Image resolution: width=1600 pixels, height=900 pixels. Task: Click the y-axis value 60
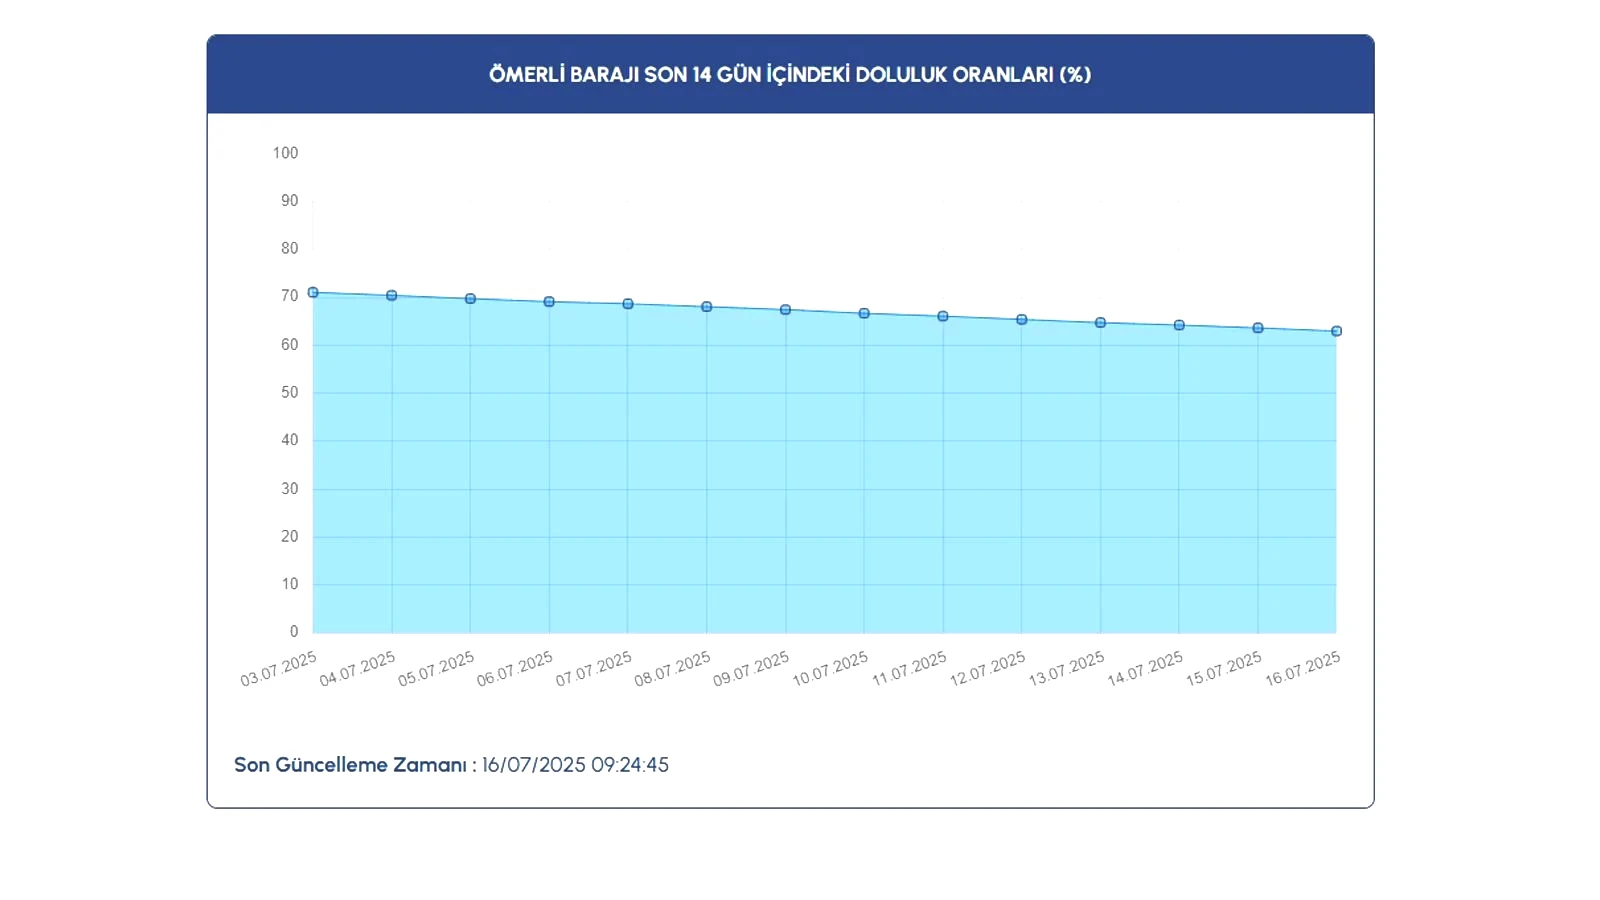(290, 345)
